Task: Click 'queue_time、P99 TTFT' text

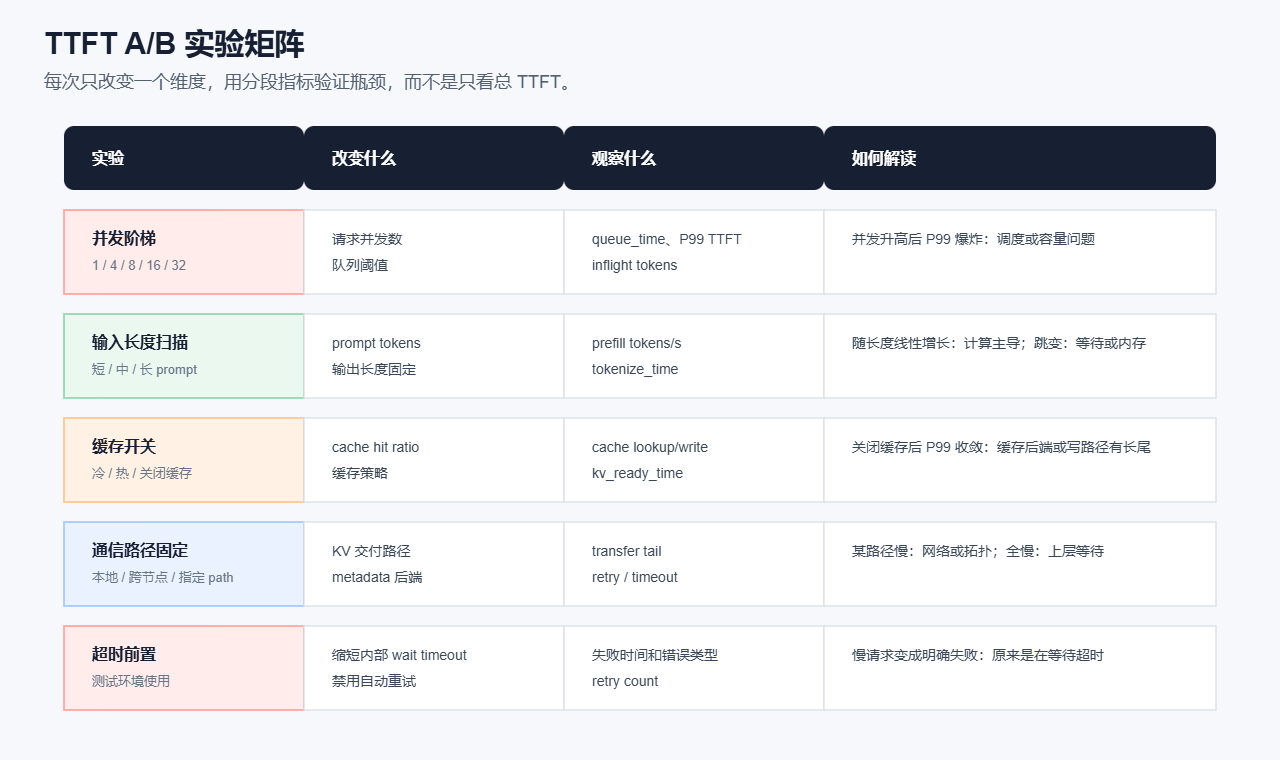Action: click(667, 239)
